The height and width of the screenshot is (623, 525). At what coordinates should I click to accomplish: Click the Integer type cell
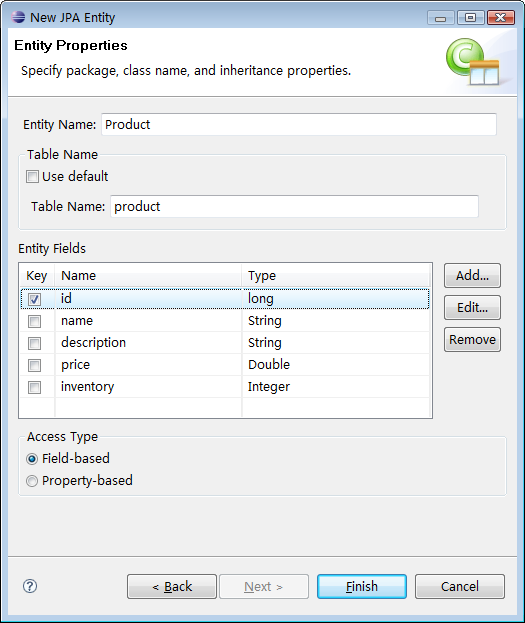269,387
